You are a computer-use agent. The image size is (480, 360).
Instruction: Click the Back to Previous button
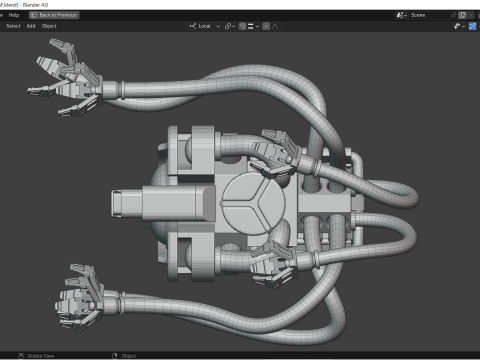(54, 15)
